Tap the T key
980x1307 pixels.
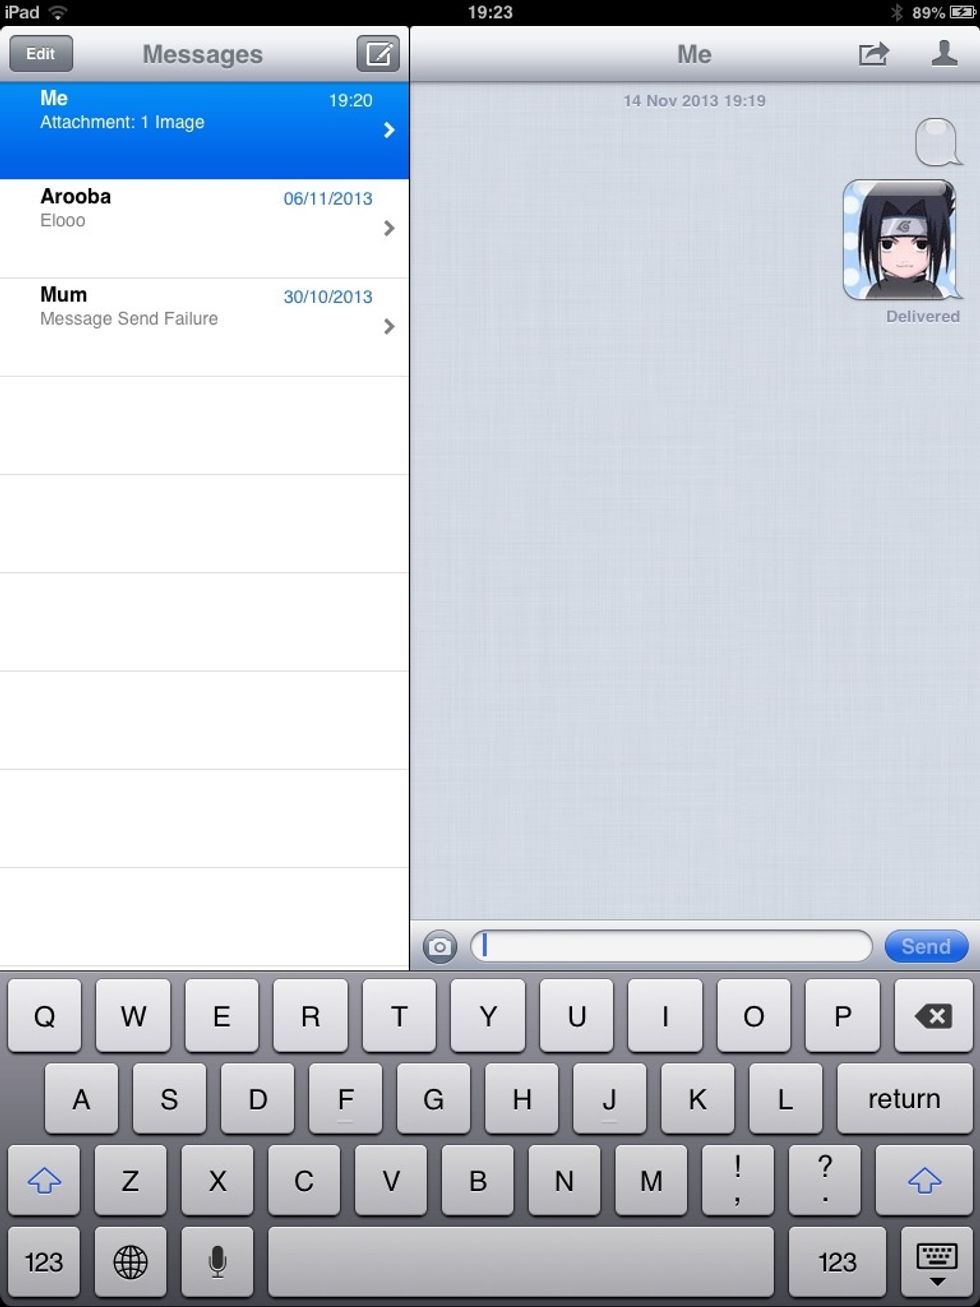pos(399,1016)
